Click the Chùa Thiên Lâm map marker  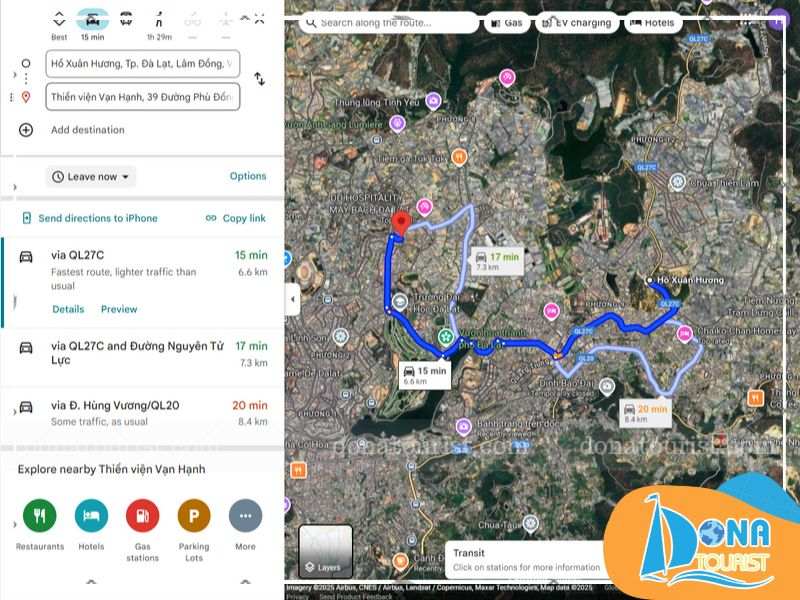677,182
